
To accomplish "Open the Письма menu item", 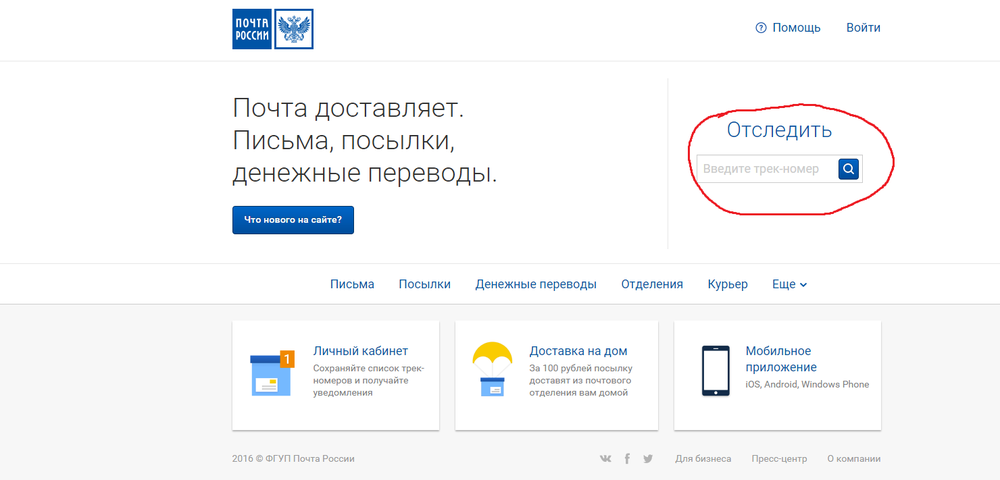I will tap(352, 284).
